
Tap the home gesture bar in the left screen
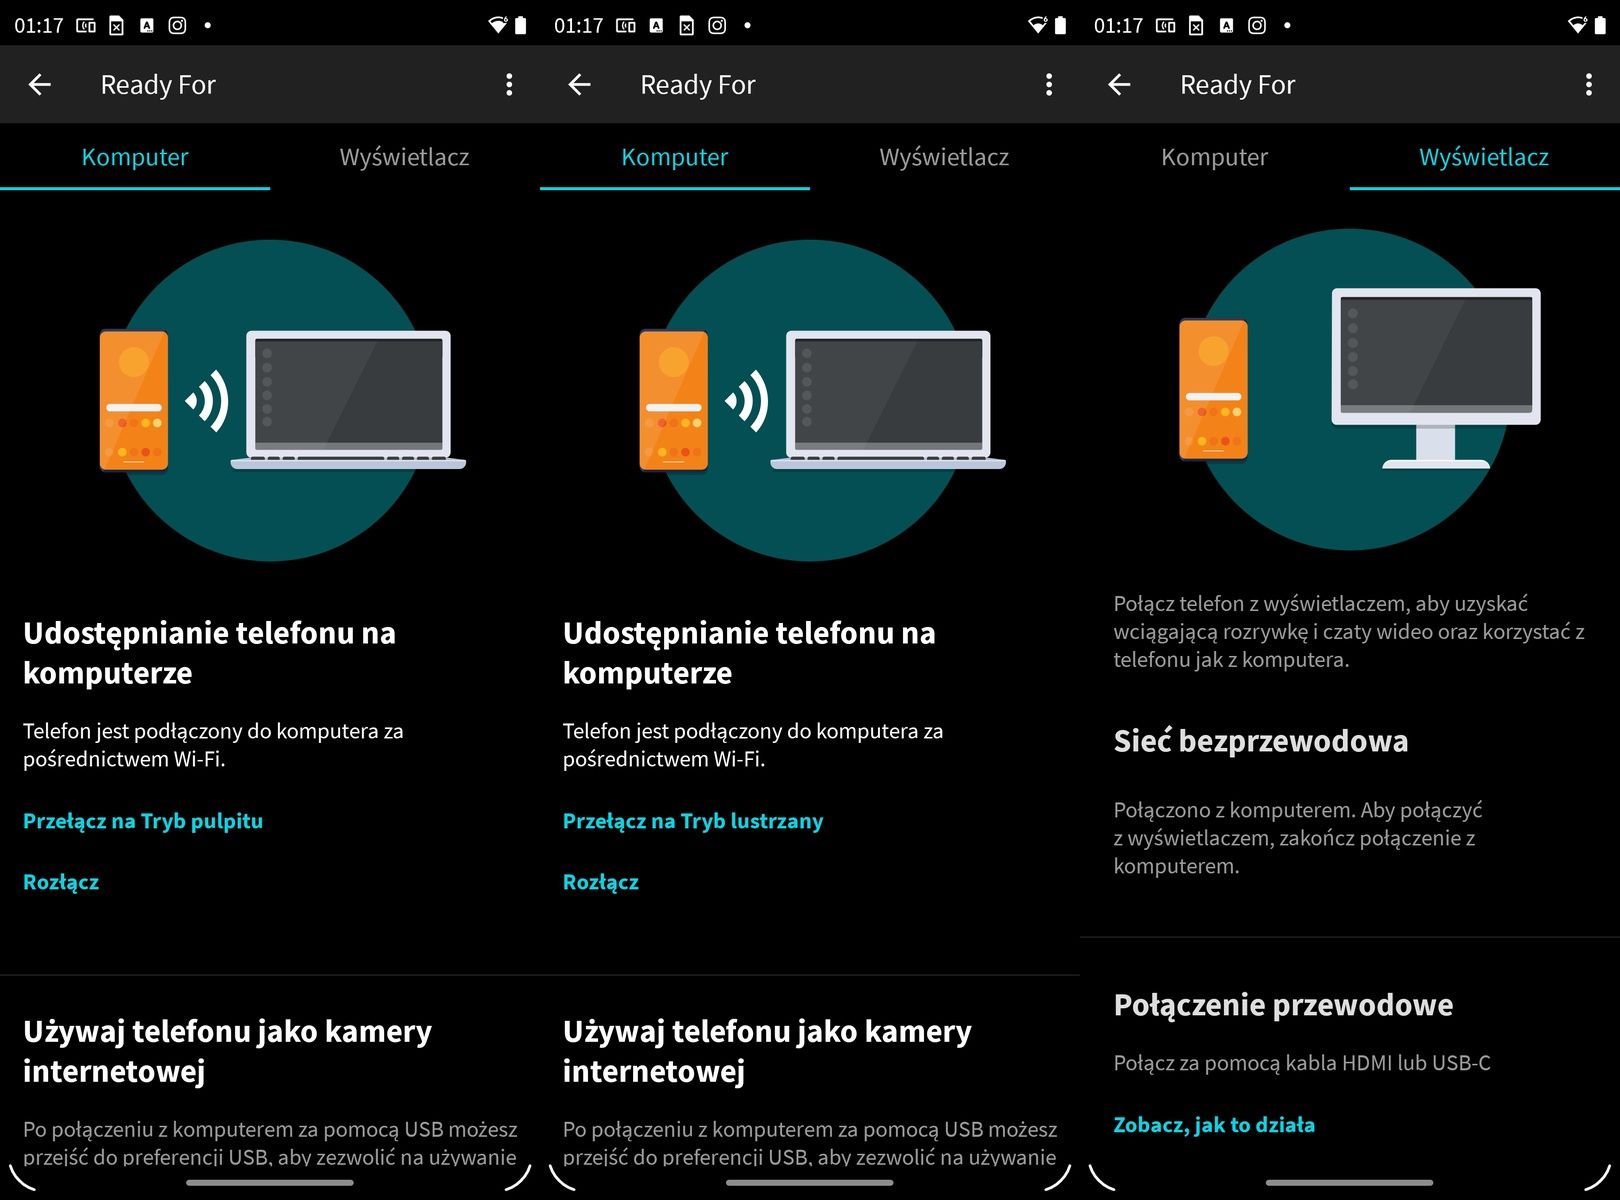(x=270, y=1182)
